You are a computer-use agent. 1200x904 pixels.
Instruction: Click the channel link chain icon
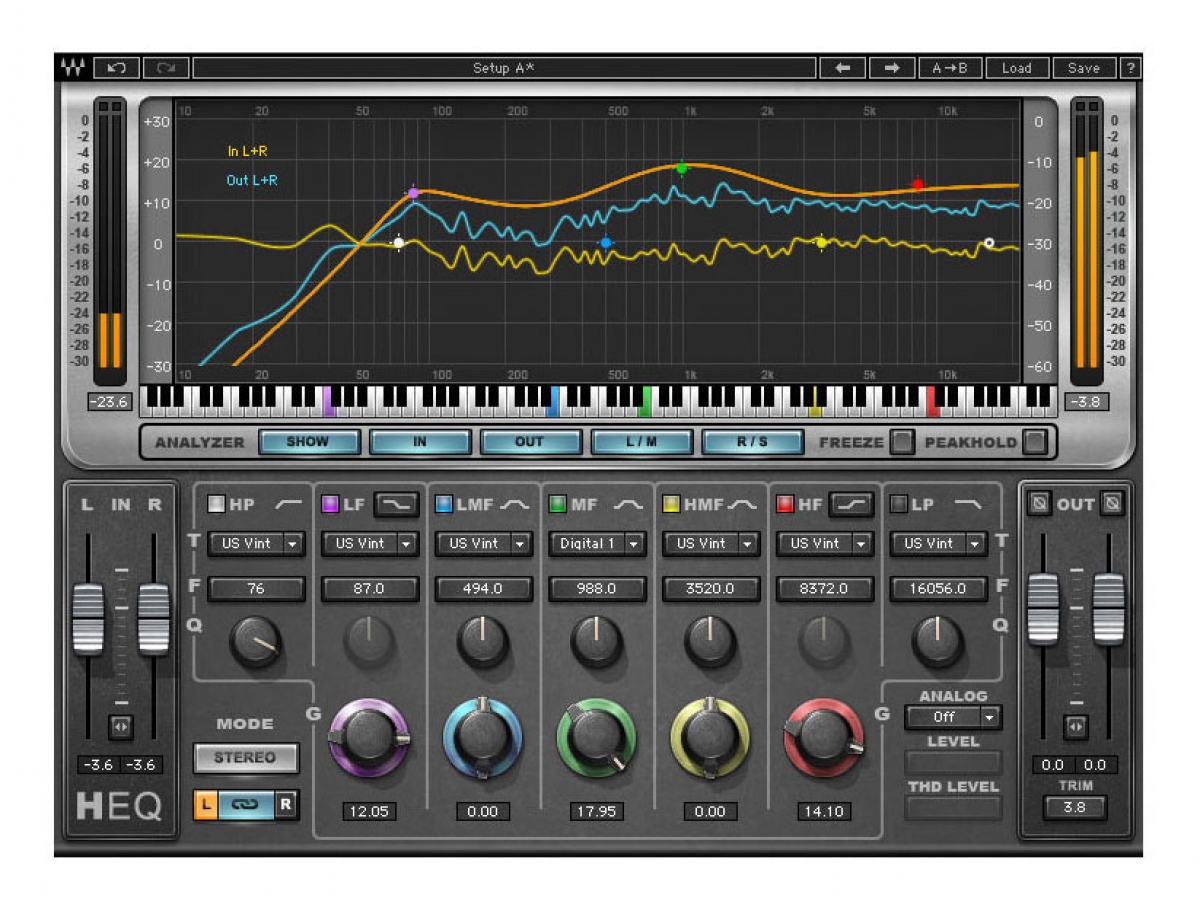click(246, 803)
